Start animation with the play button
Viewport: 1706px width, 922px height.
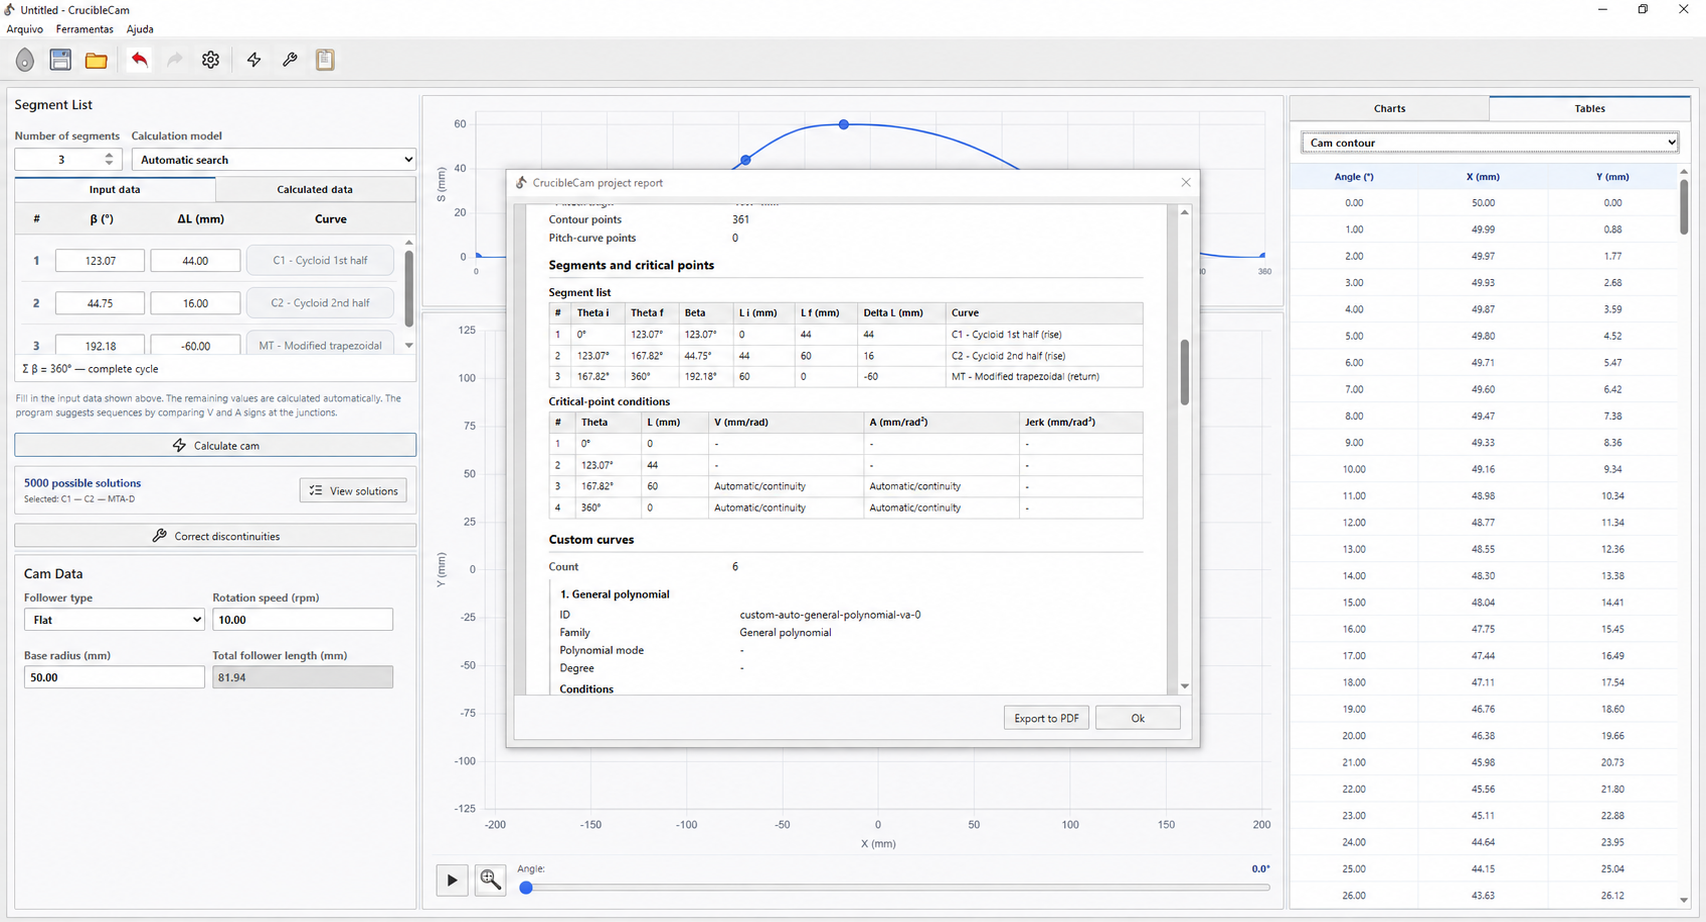coord(452,880)
